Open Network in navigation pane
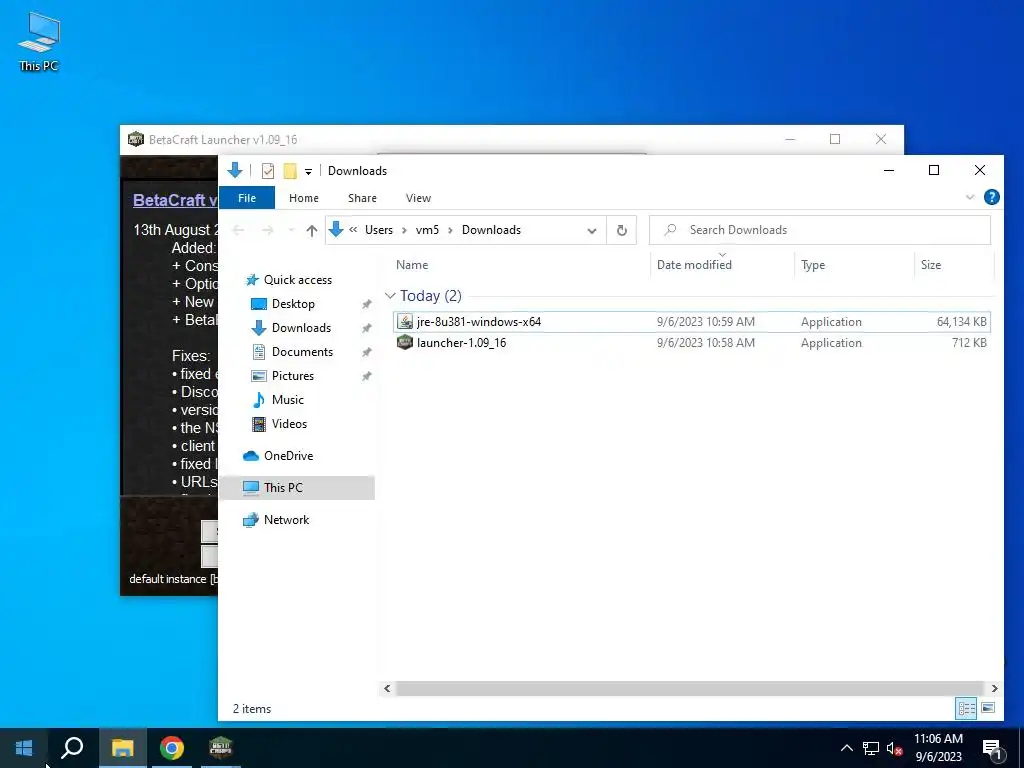Viewport: 1024px width, 768px height. point(286,520)
